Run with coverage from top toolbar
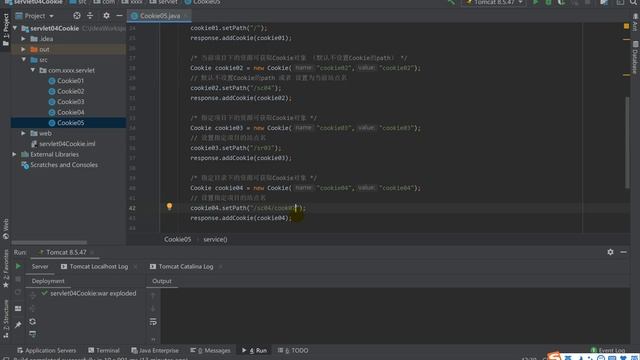The image size is (640, 360). [x=562, y=2]
